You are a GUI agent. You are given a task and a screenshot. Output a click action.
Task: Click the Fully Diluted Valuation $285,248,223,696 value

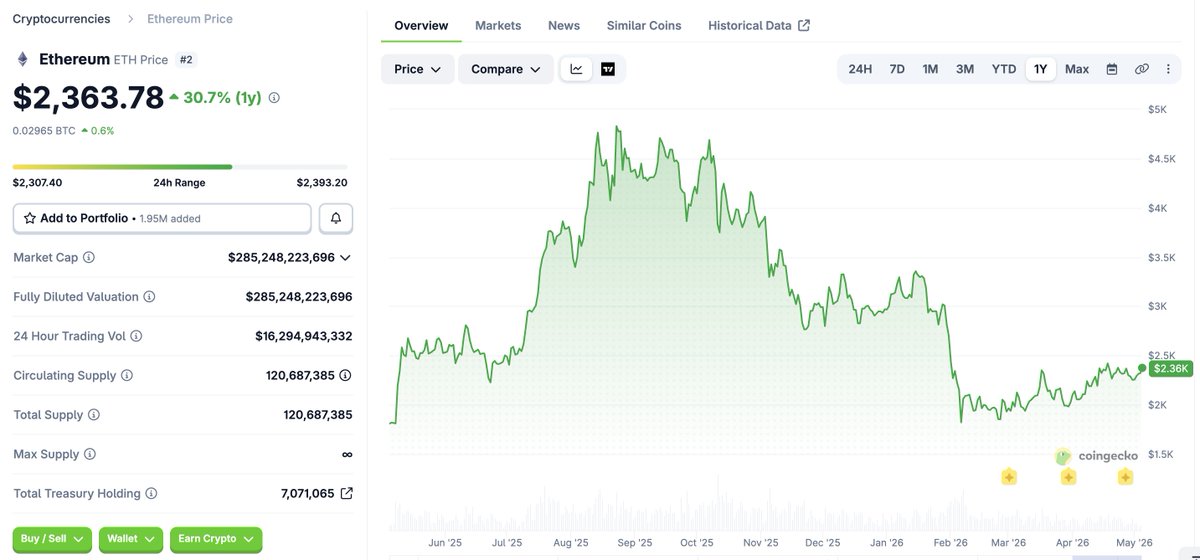[299, 297]
